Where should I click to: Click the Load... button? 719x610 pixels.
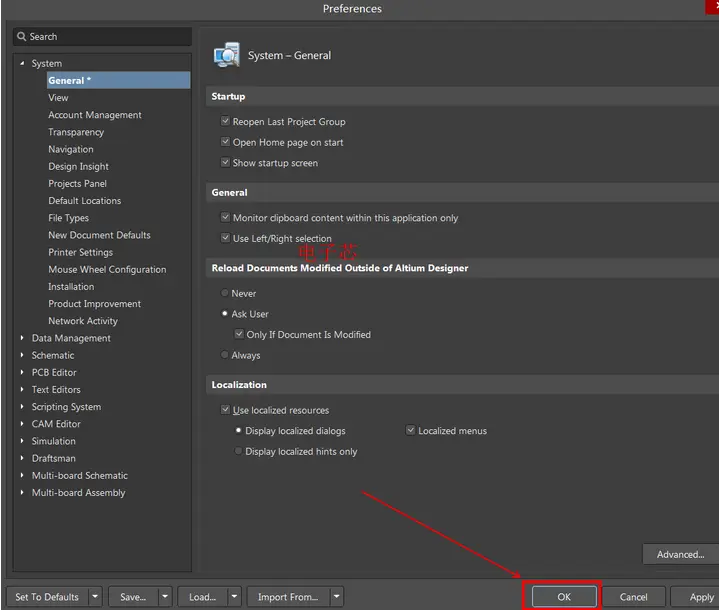pos(202,597)
